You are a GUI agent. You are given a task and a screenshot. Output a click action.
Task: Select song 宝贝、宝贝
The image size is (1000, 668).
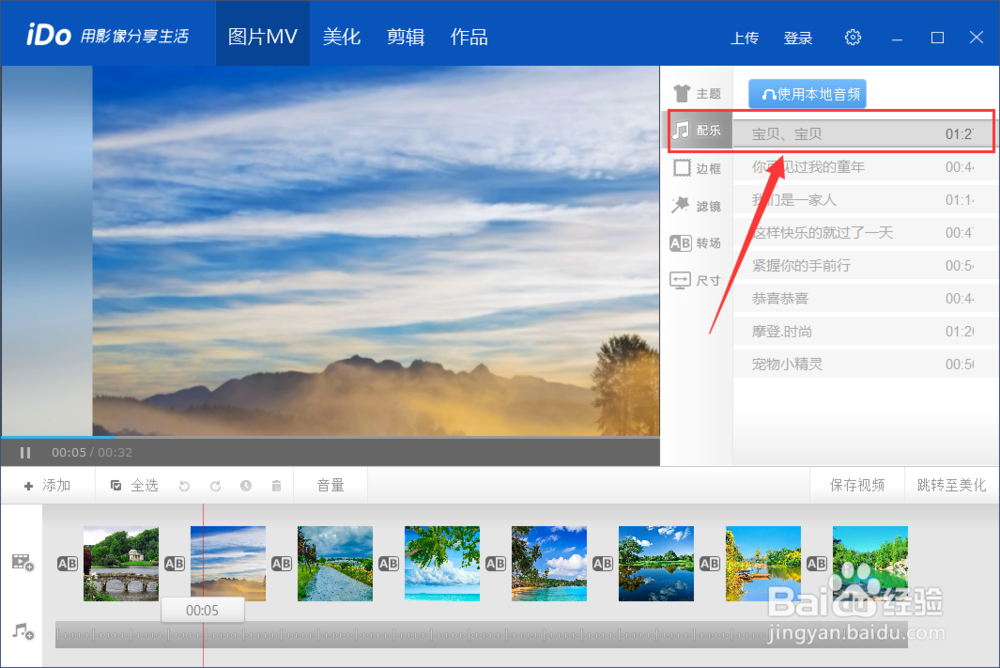pyautogui.click(x=862, y=134)
